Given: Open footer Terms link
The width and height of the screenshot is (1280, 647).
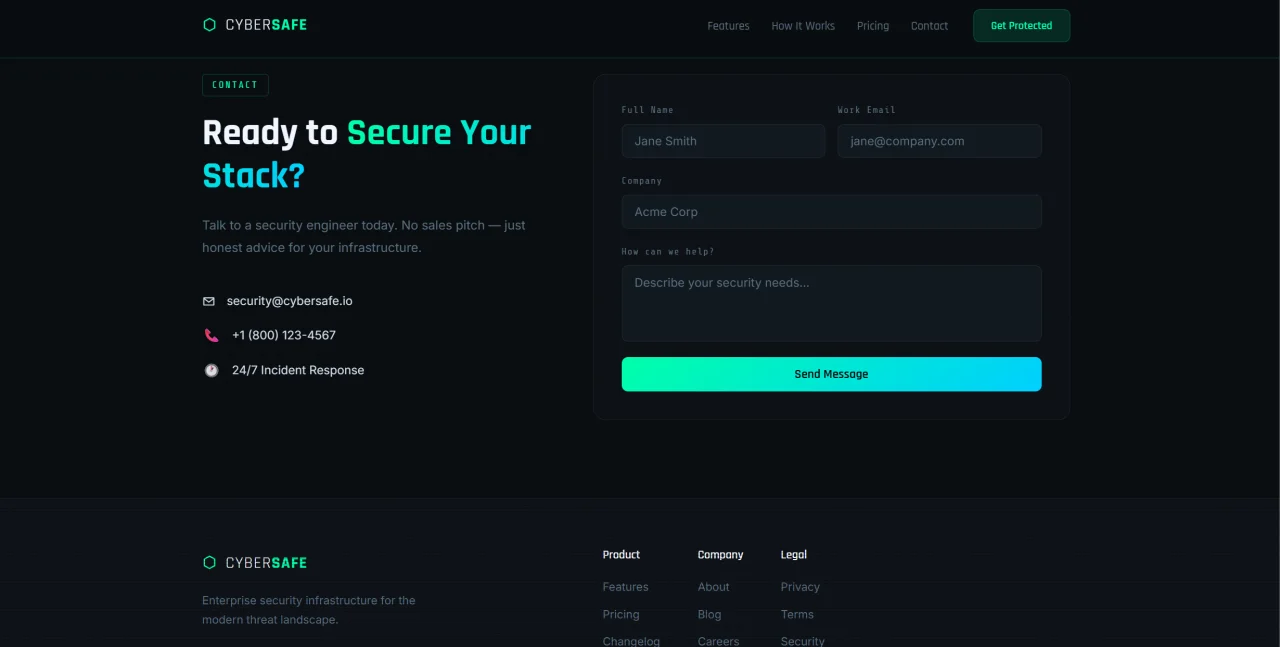Looking at the screenshot, I should click(x=797, y=615).
